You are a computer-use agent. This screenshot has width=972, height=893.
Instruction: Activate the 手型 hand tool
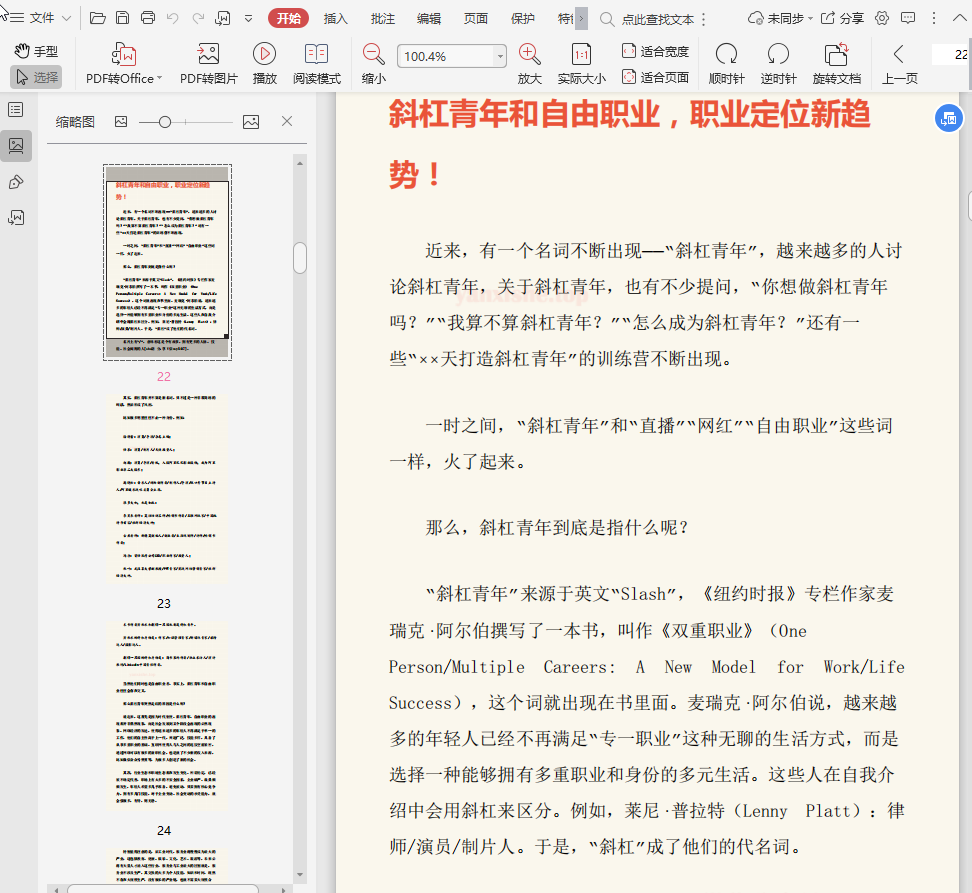coord(36,51)
